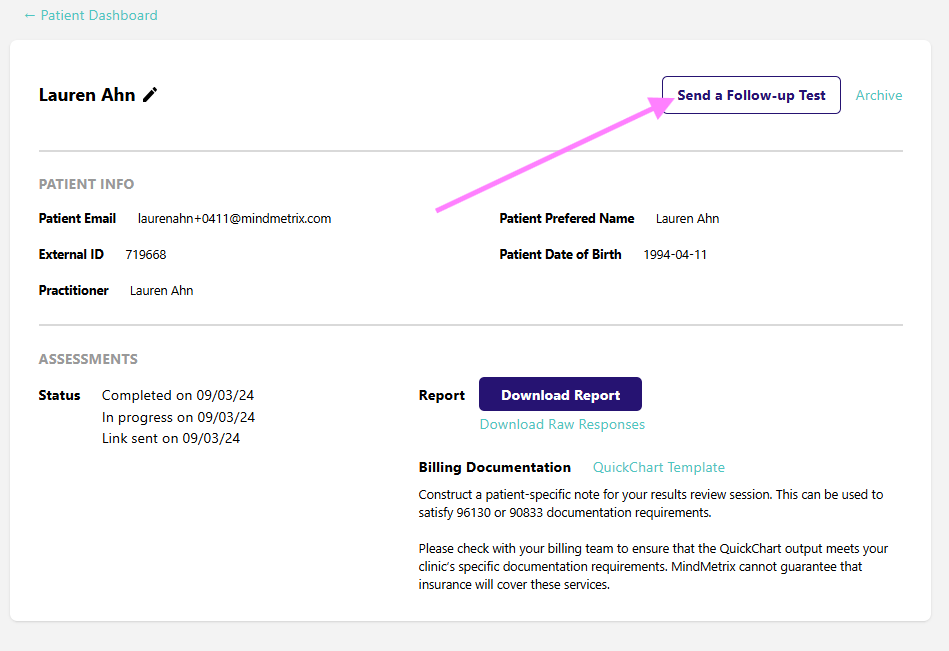Click status Link sent on 09/03/24
Screen dimensions: 949x651
point(171,438)
